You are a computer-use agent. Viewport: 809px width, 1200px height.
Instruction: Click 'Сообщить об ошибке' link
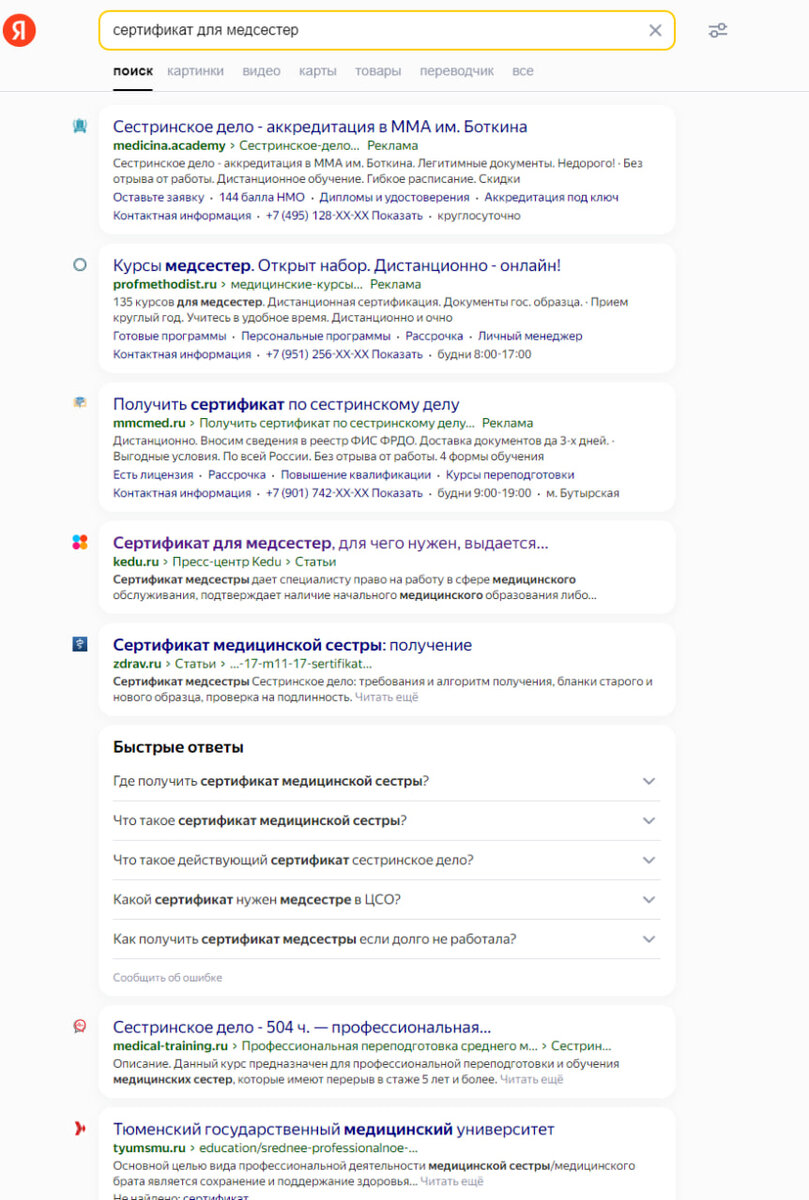pos(167,977)
